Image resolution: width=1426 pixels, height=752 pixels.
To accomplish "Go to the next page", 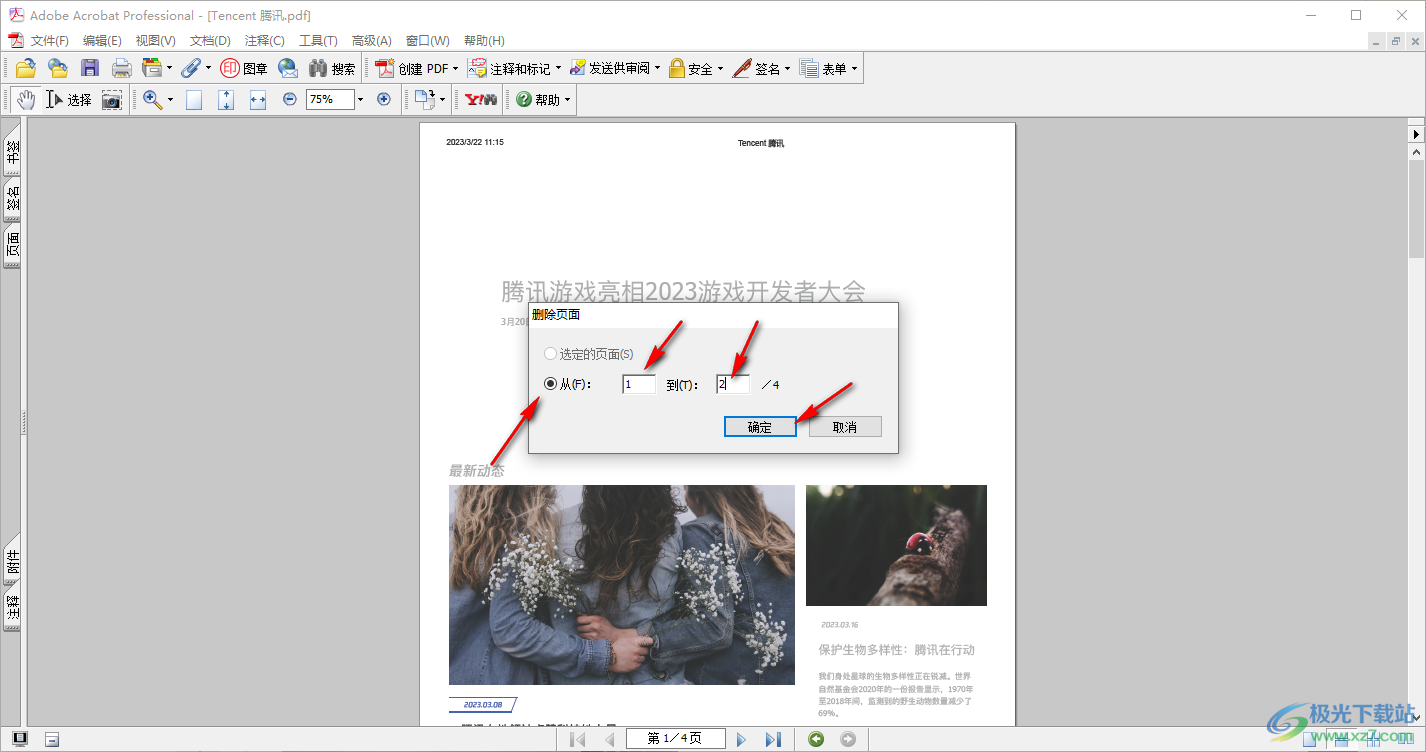I will pos(741,739).
